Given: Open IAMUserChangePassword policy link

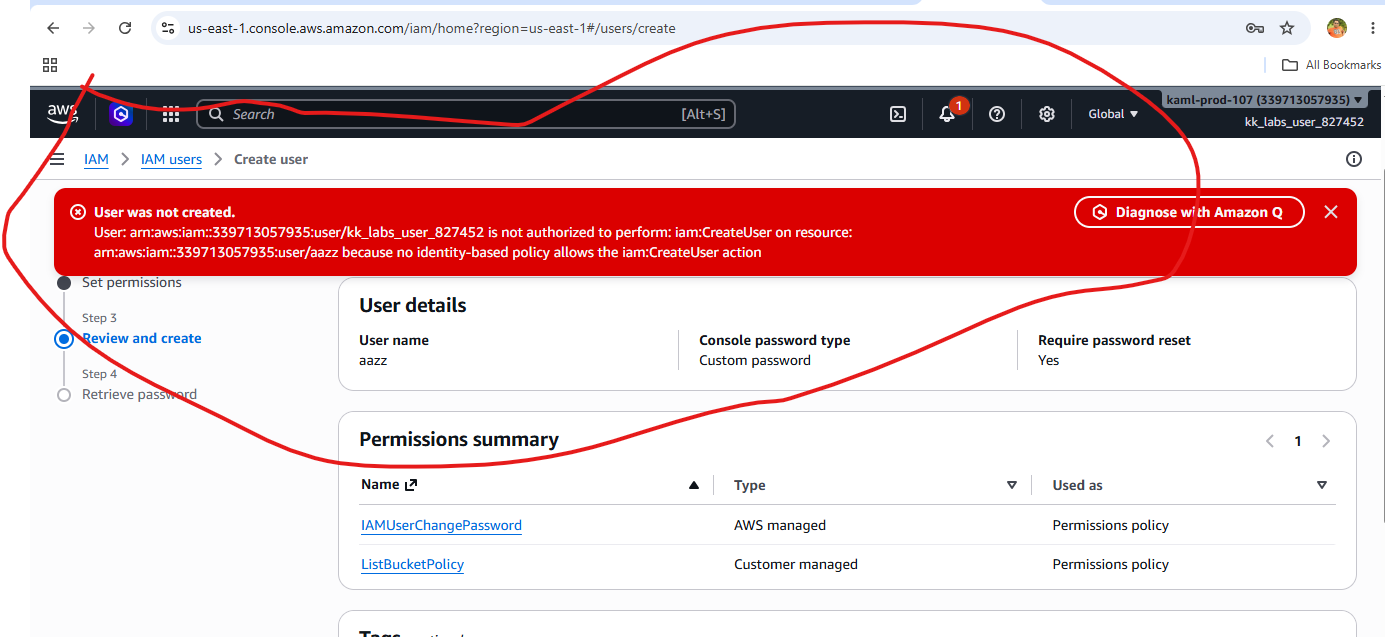Looking at the screenshot, I should point(441,525).
